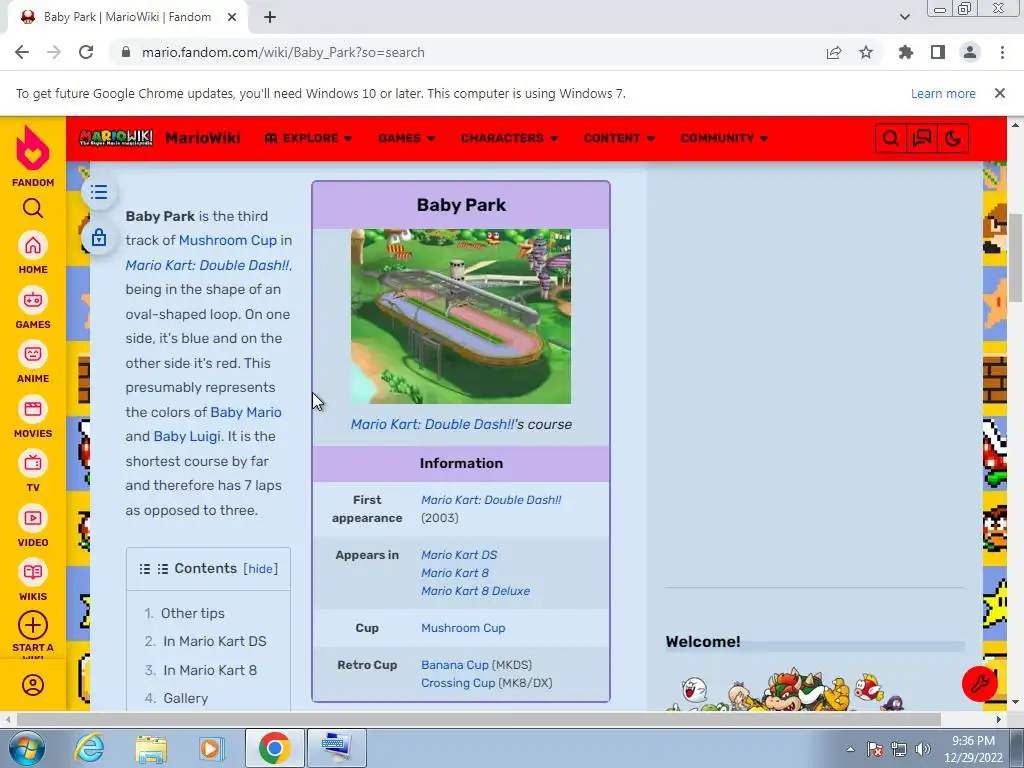Click the page protection lock icon
1024x768 pixels.
[x=99, y=237]
